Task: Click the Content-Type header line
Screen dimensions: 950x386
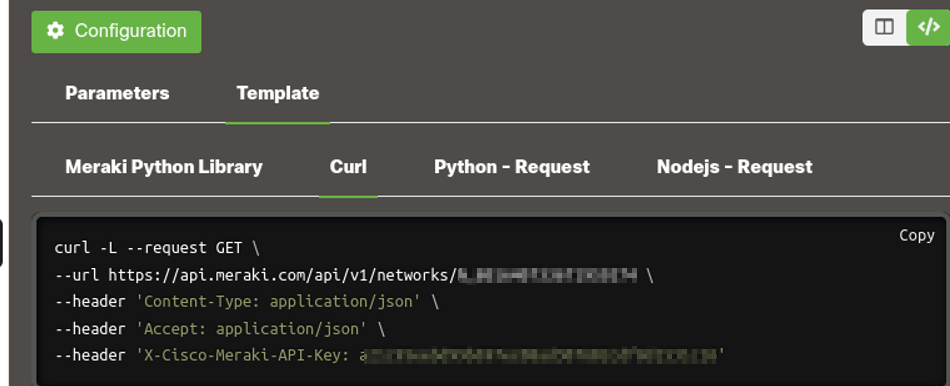Action: pyautogui.click(x=246, y=302)
